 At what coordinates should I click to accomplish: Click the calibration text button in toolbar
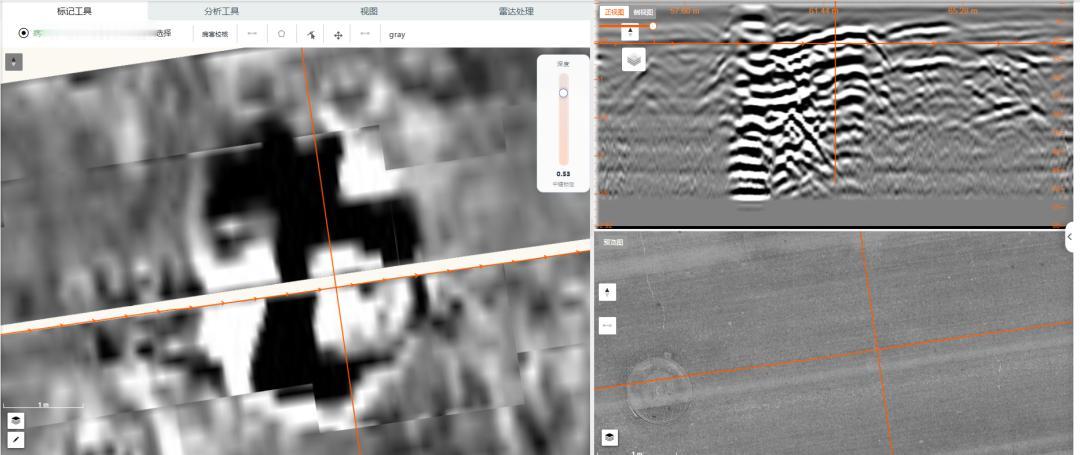[215, 34]
